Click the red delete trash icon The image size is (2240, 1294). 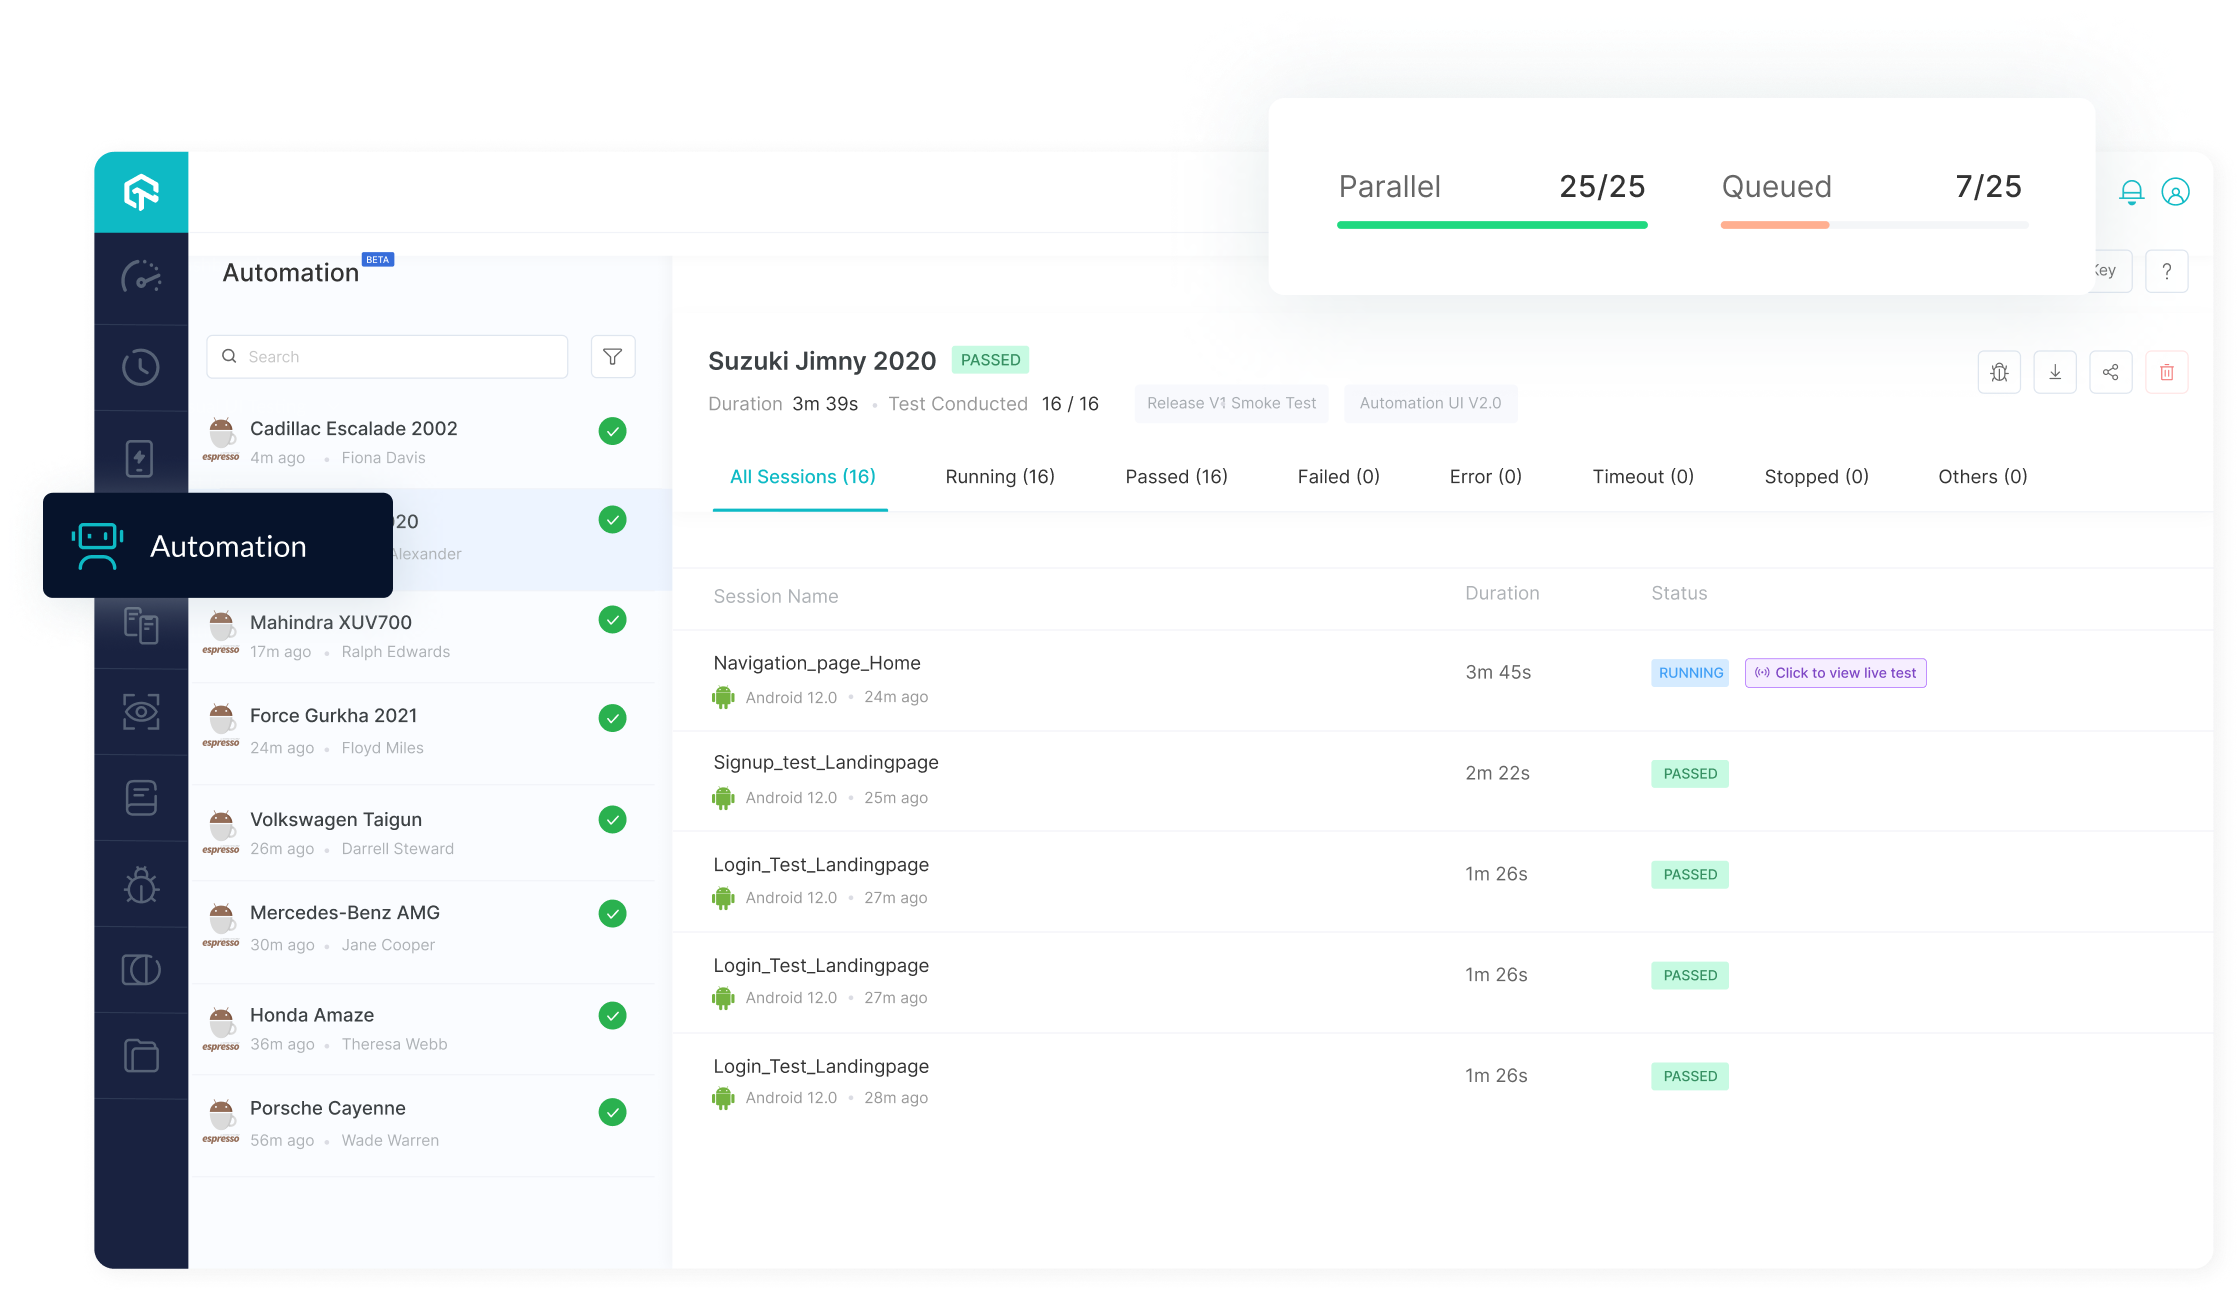click(x=2167, y=372)
